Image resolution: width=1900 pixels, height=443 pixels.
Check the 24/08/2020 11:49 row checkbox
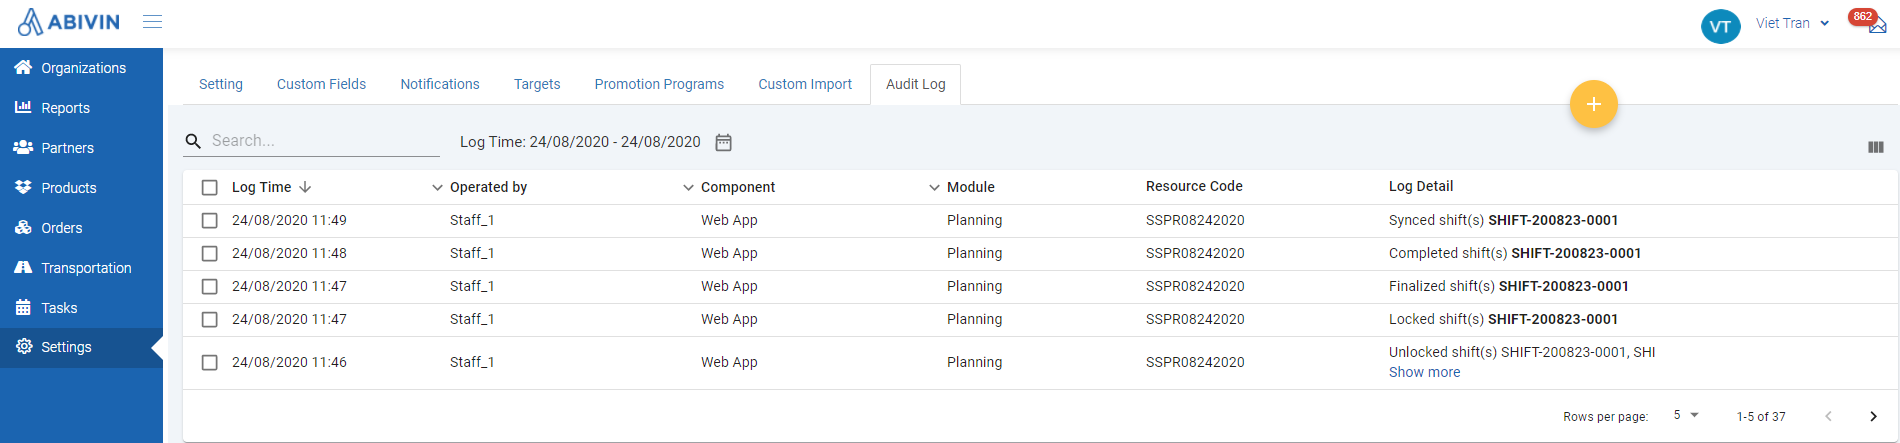pyautogui.click(x=210, y=220)
